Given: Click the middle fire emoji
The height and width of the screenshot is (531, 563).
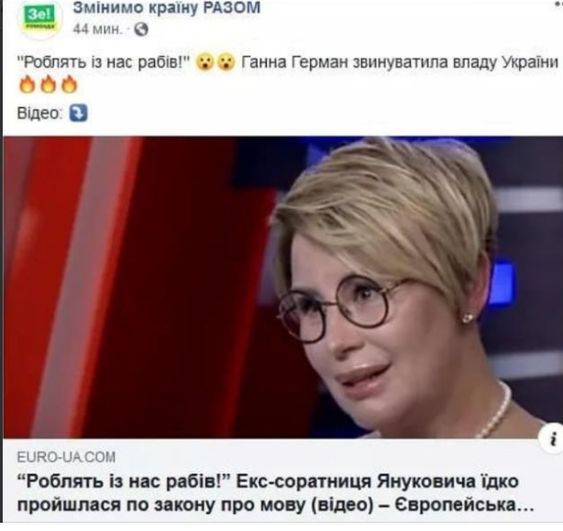Looking at the screenshot, I should pyautogui.click(x=48, y=85).
